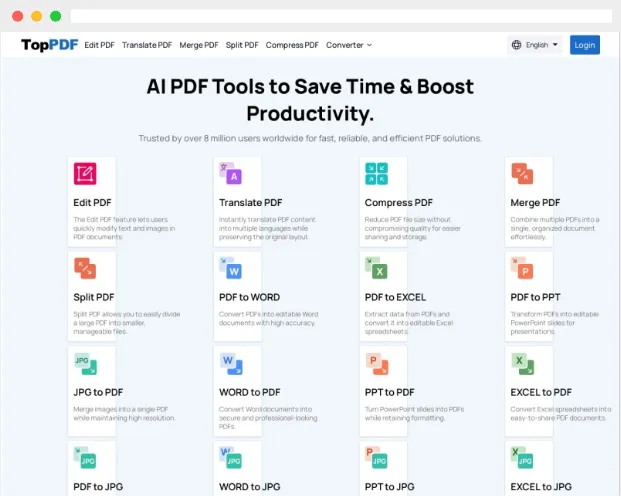This screenshot has height=496, width=621.
Task: Open Compress PDF in the navigation bar
Action: [x=292, y=45]
